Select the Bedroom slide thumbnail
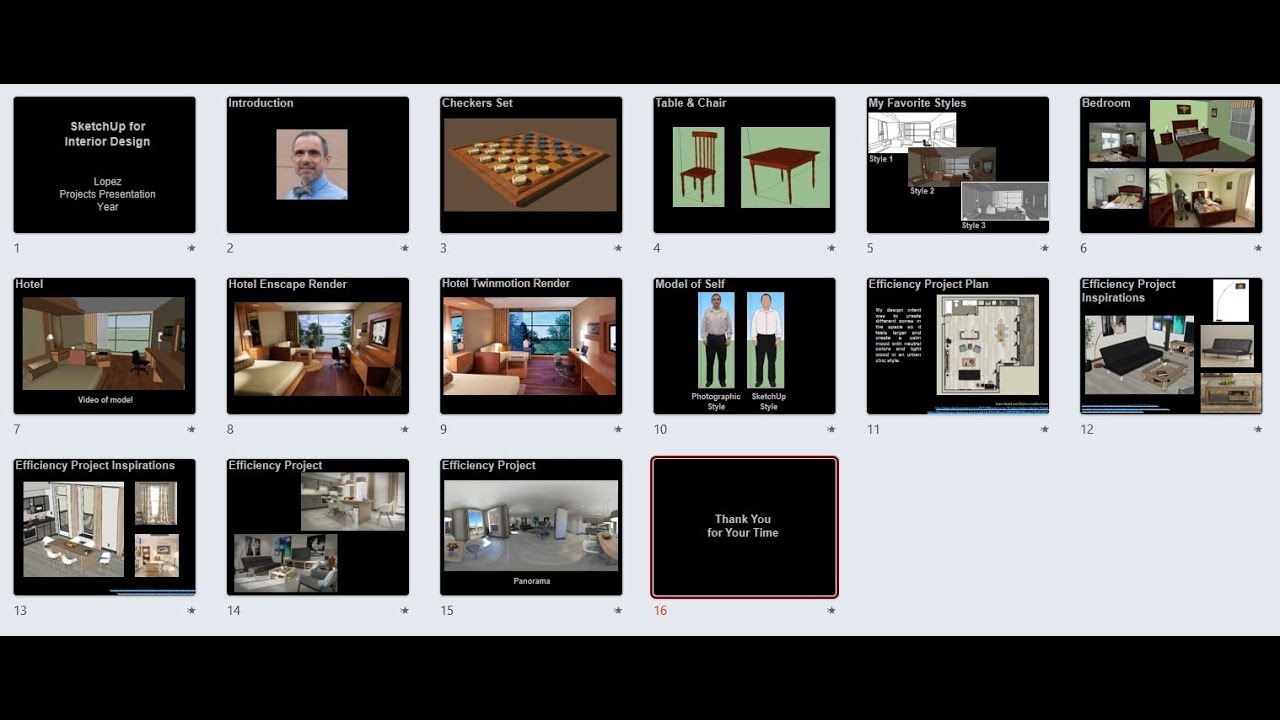 [1171, 165]
